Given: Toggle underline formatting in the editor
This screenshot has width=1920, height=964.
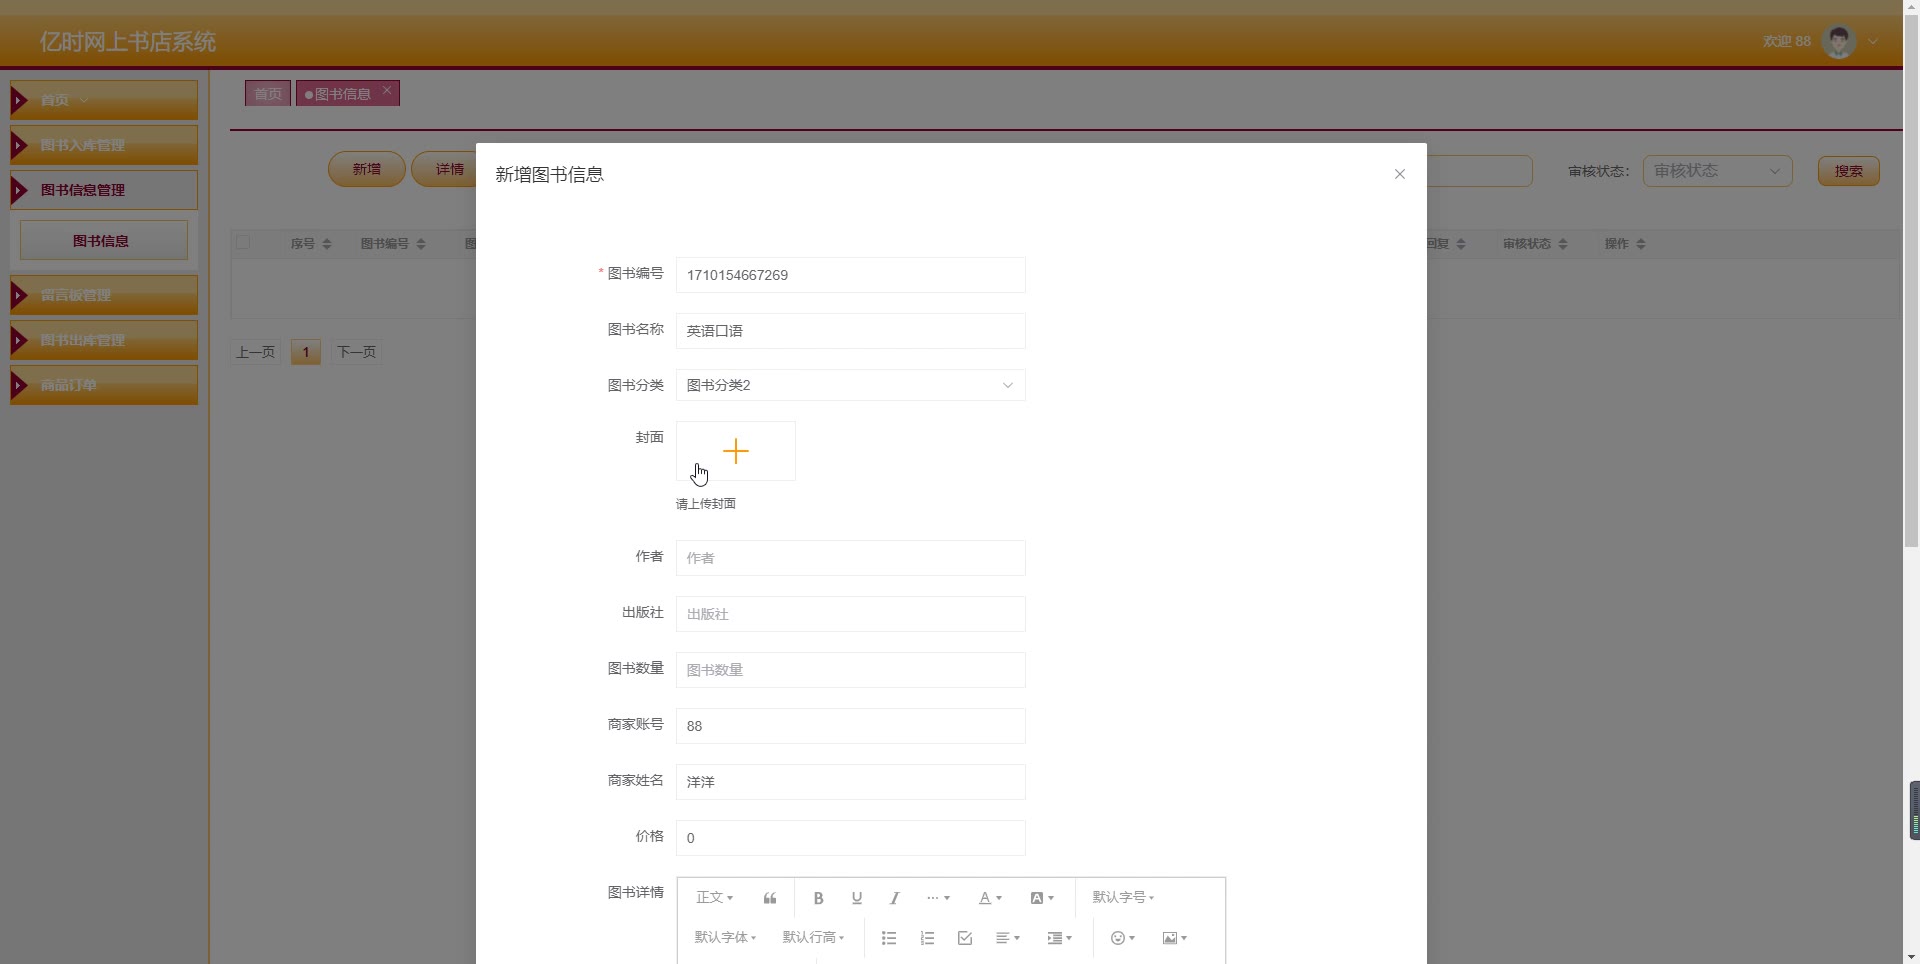Looking at the screenshot, I should click(x=856, y=898).
